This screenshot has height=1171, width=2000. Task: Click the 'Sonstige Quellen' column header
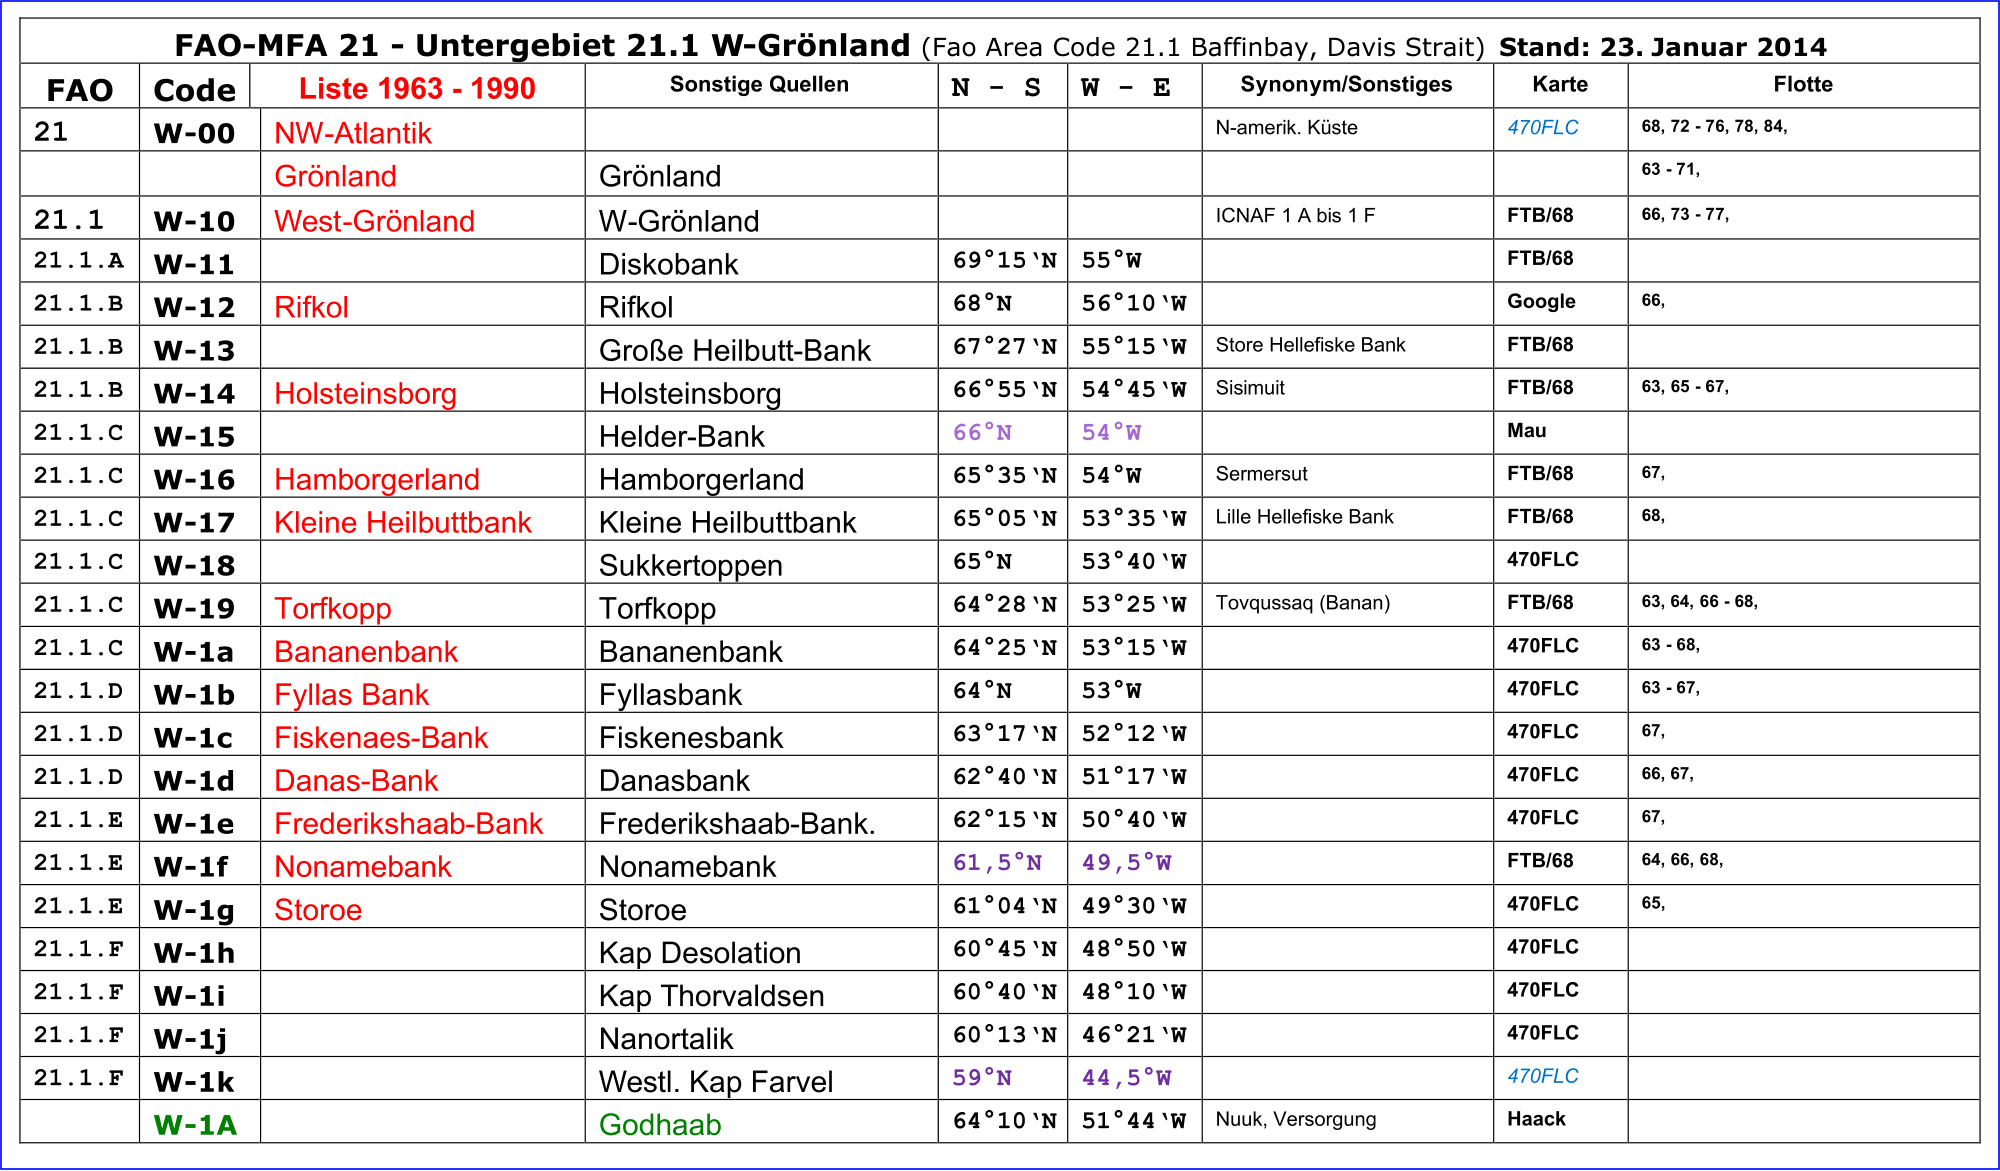tap(759, 84)
